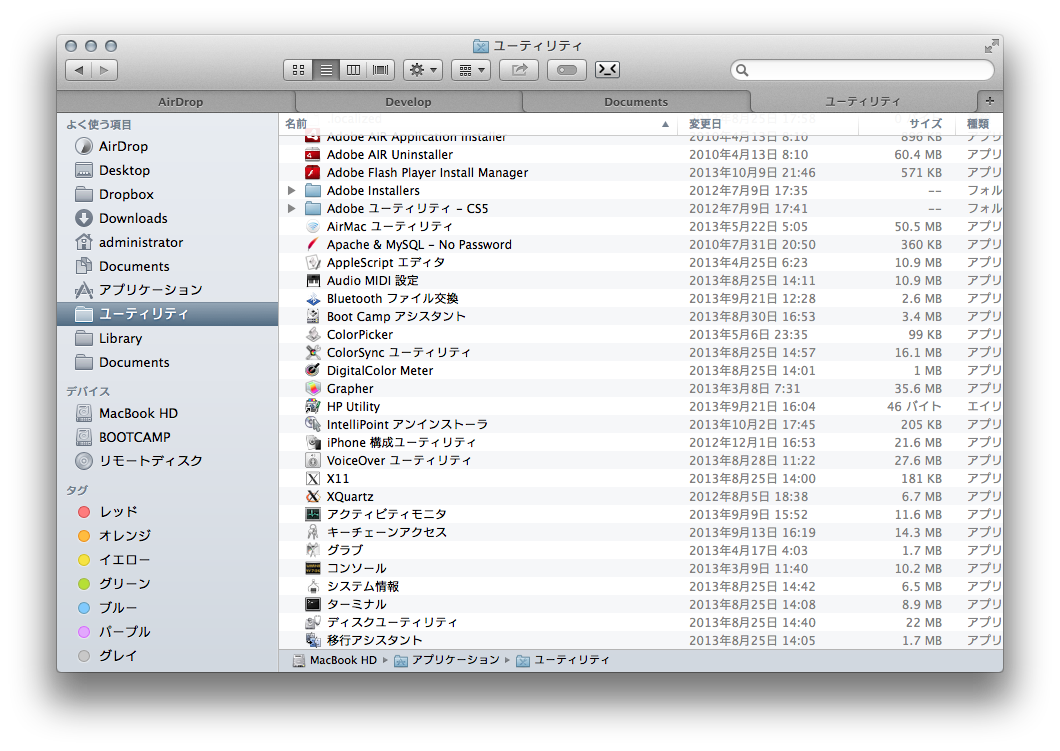Click the Edit Tags toolbar button
The width and height of the screenshot is (1060, 751).
(566, 70)
